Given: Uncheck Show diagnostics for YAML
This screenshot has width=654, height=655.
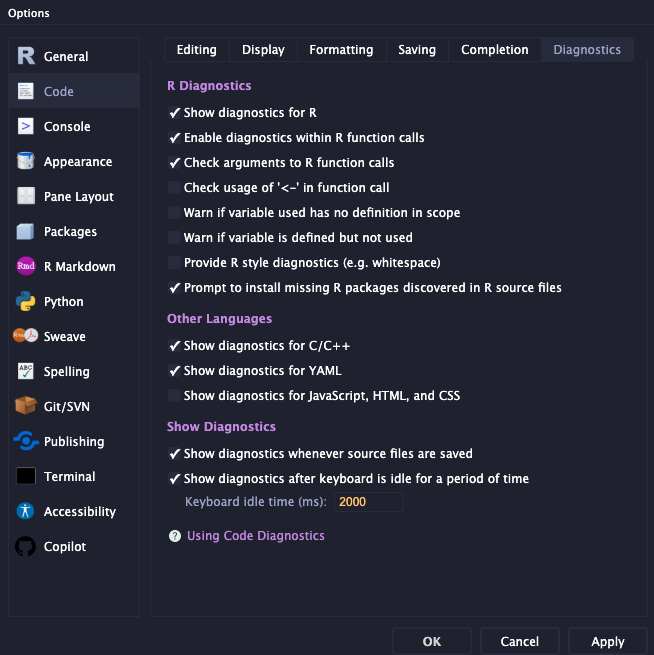Looking at the screenshot, I should 175,371.
